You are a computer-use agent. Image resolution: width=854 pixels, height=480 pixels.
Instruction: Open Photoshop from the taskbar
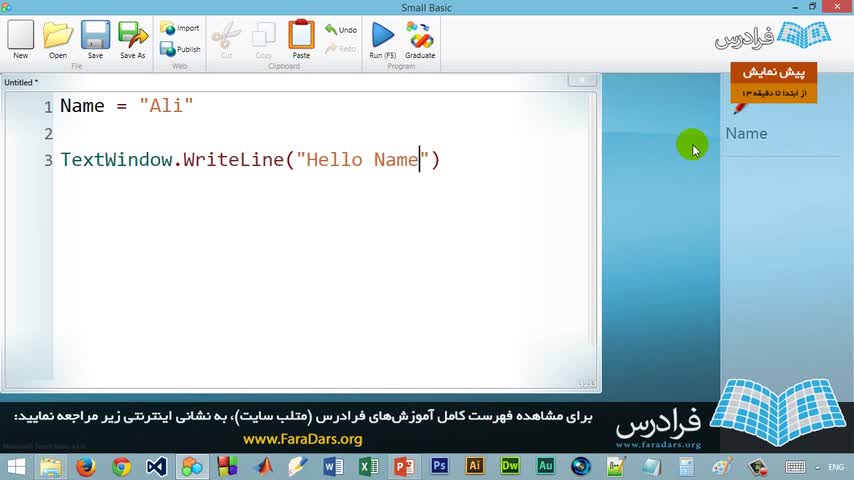(440, 466)
